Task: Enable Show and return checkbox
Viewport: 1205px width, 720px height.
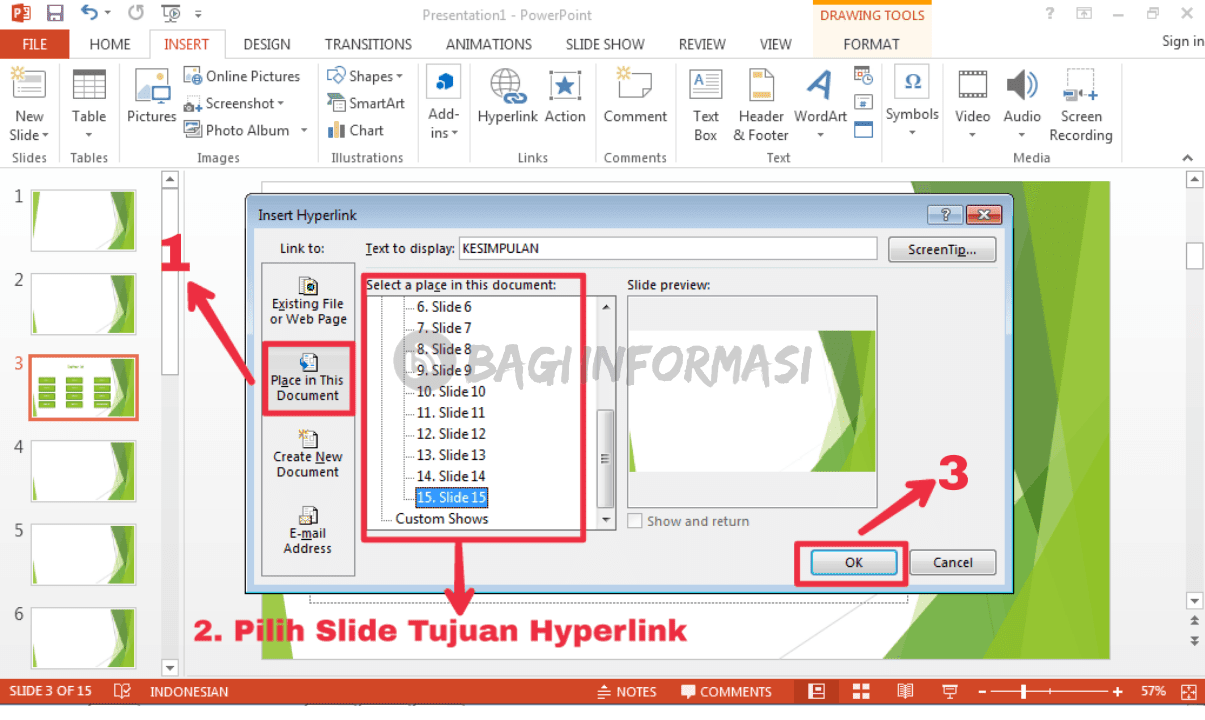Action: coord(634,521)
